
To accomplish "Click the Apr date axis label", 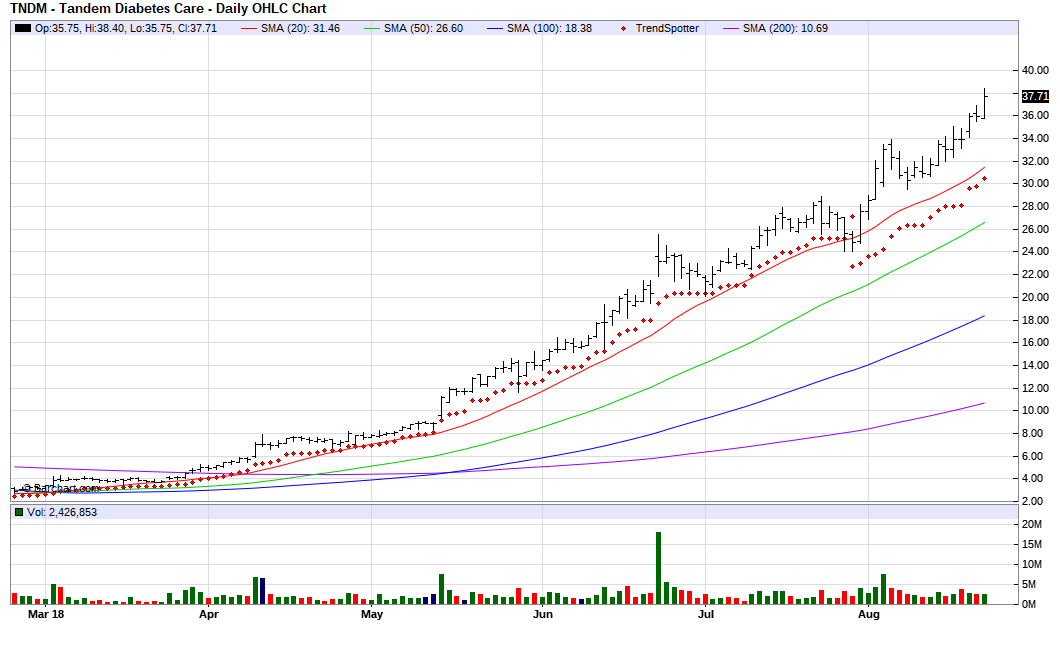I will [x=209, y=614].
